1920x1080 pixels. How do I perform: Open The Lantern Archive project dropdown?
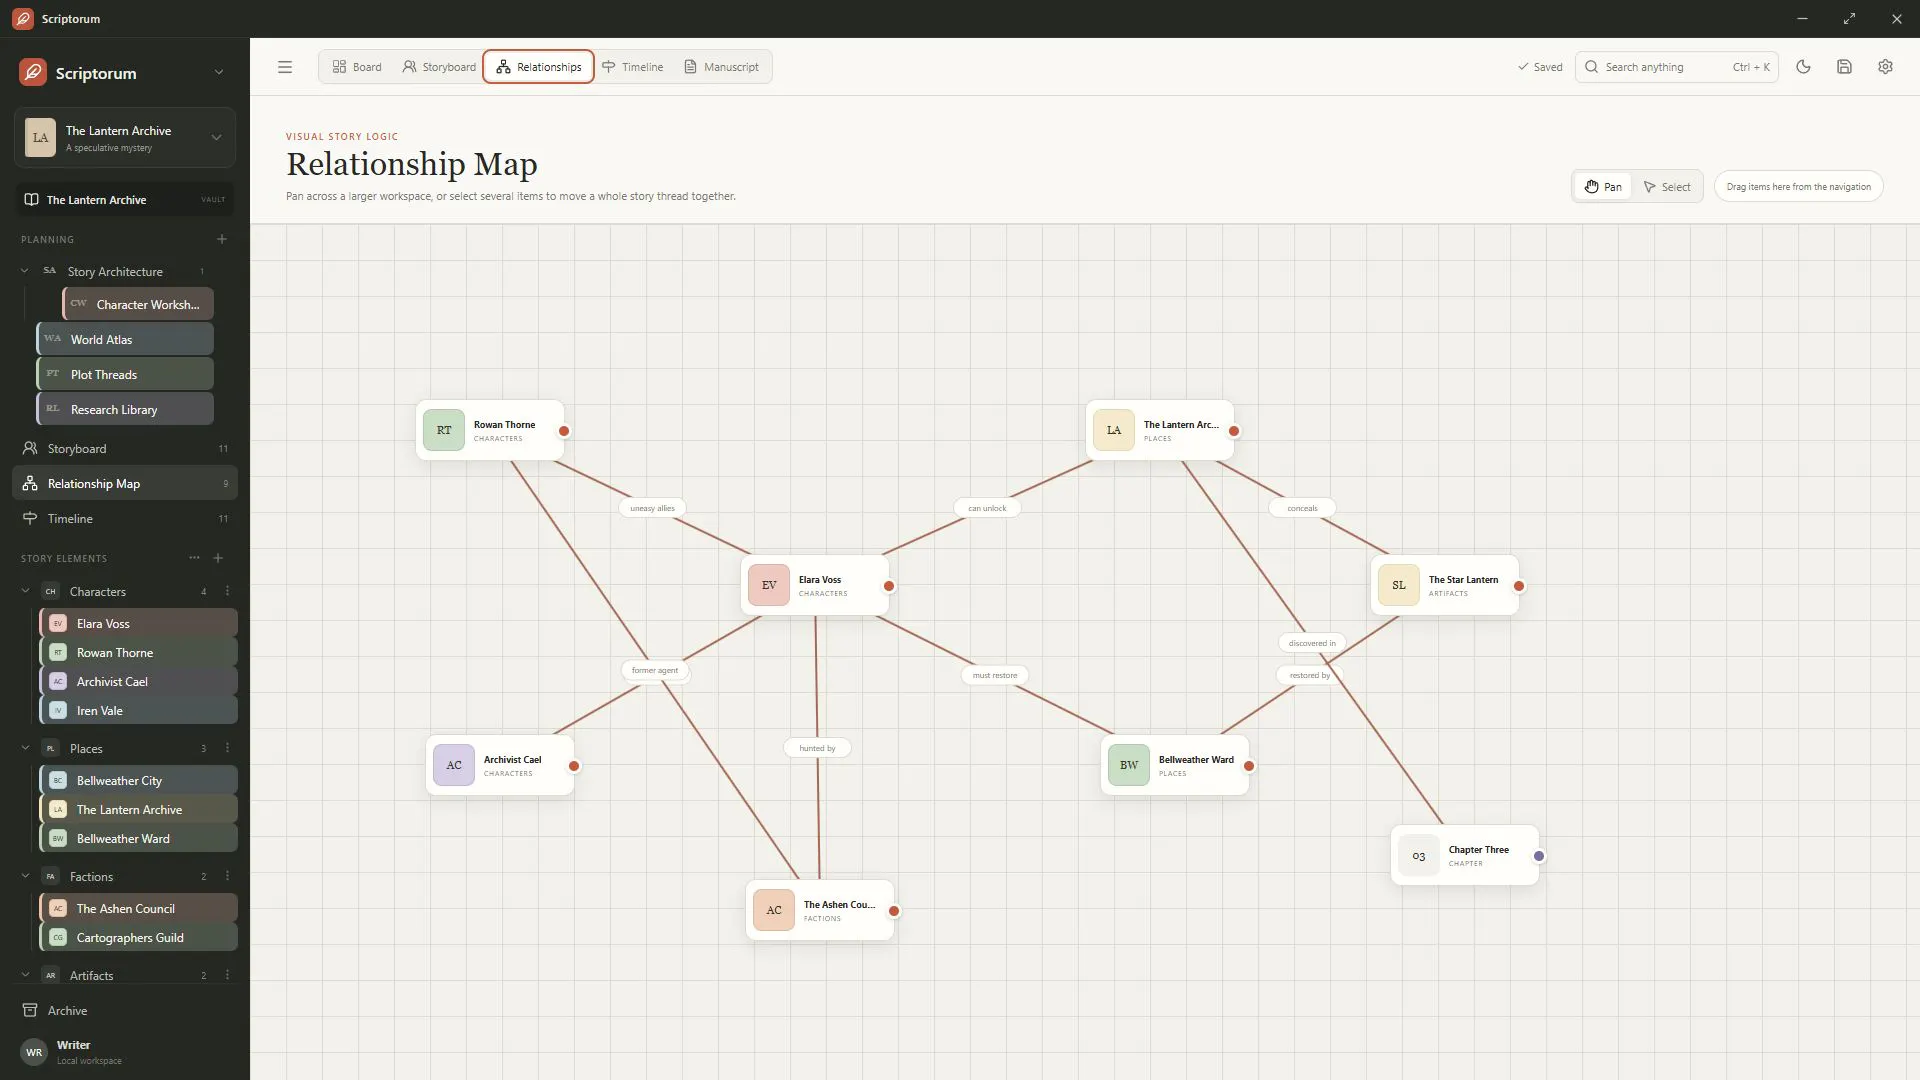[216, 138]
